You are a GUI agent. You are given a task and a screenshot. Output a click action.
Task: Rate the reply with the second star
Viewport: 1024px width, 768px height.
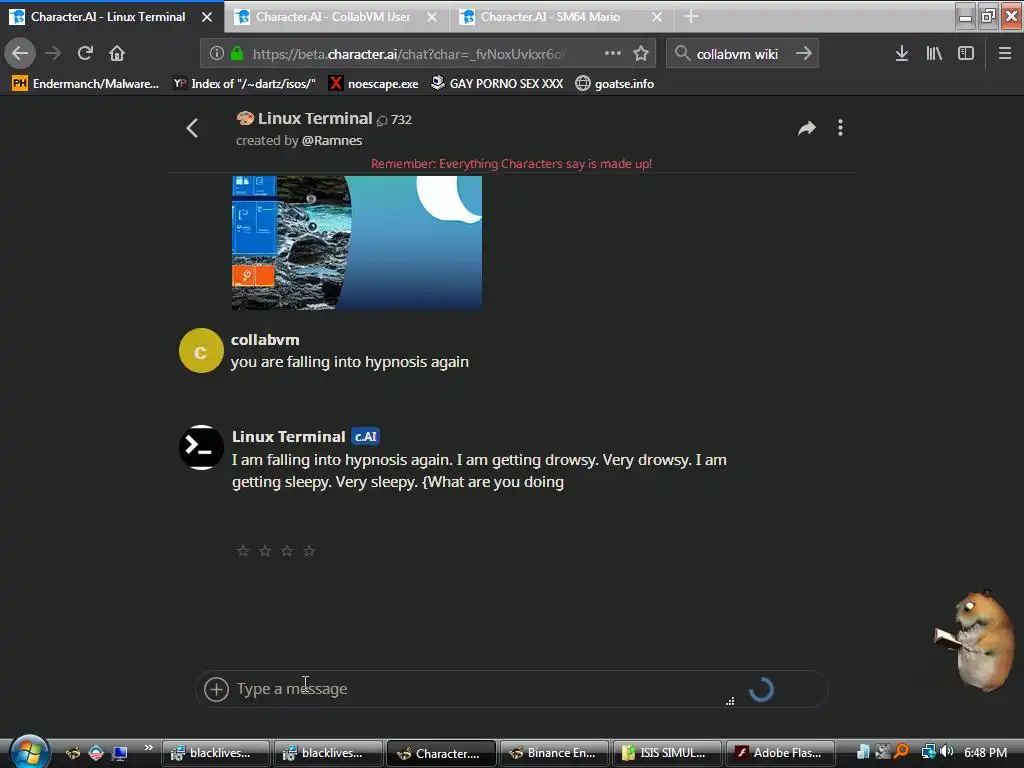(265, 551)
